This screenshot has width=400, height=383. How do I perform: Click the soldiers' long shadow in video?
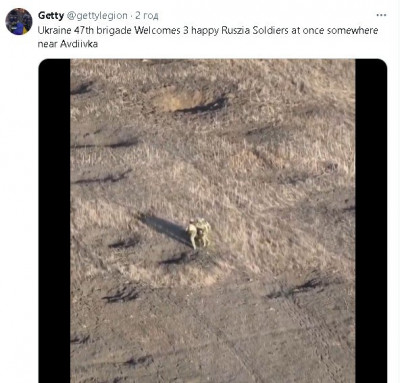coord(164,228)
